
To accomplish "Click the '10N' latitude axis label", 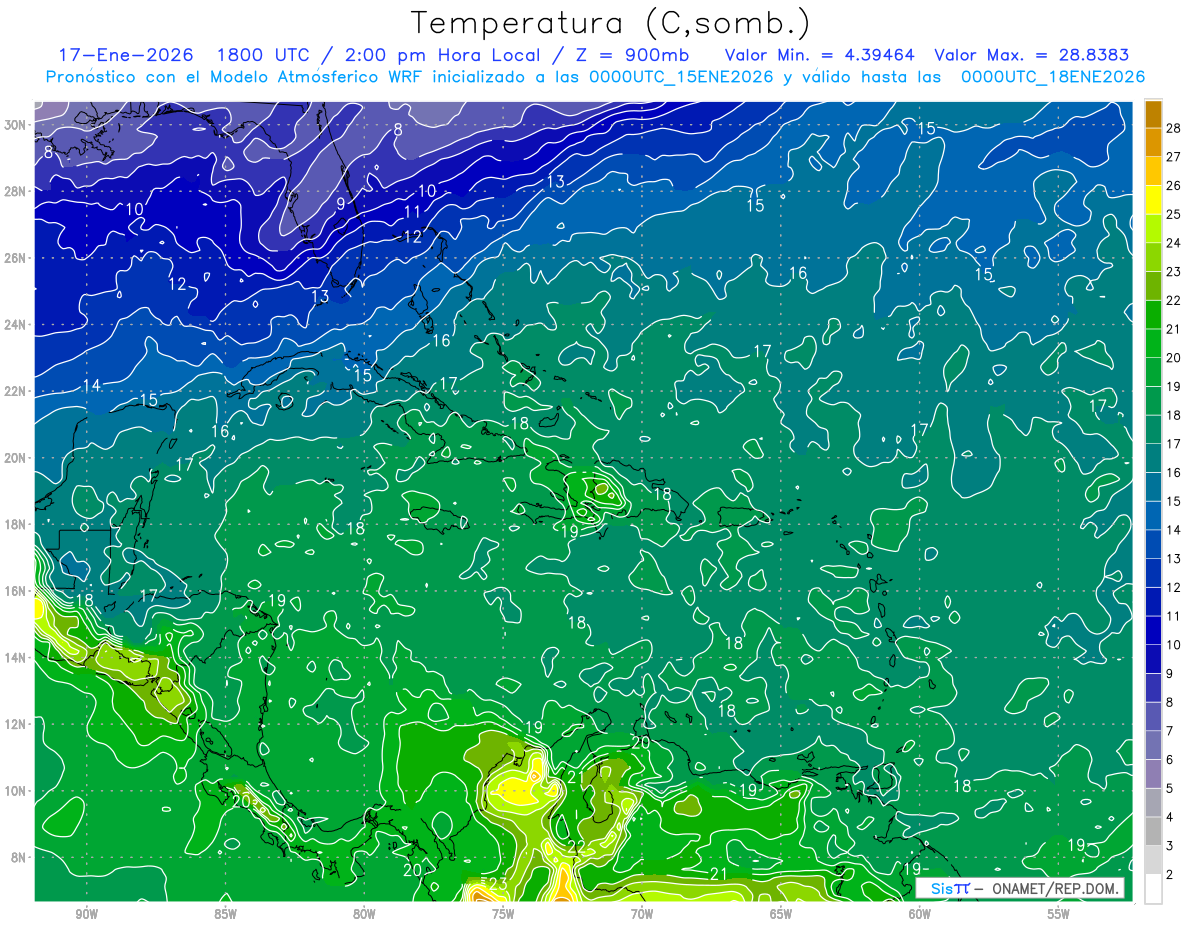I will [17, 791].
